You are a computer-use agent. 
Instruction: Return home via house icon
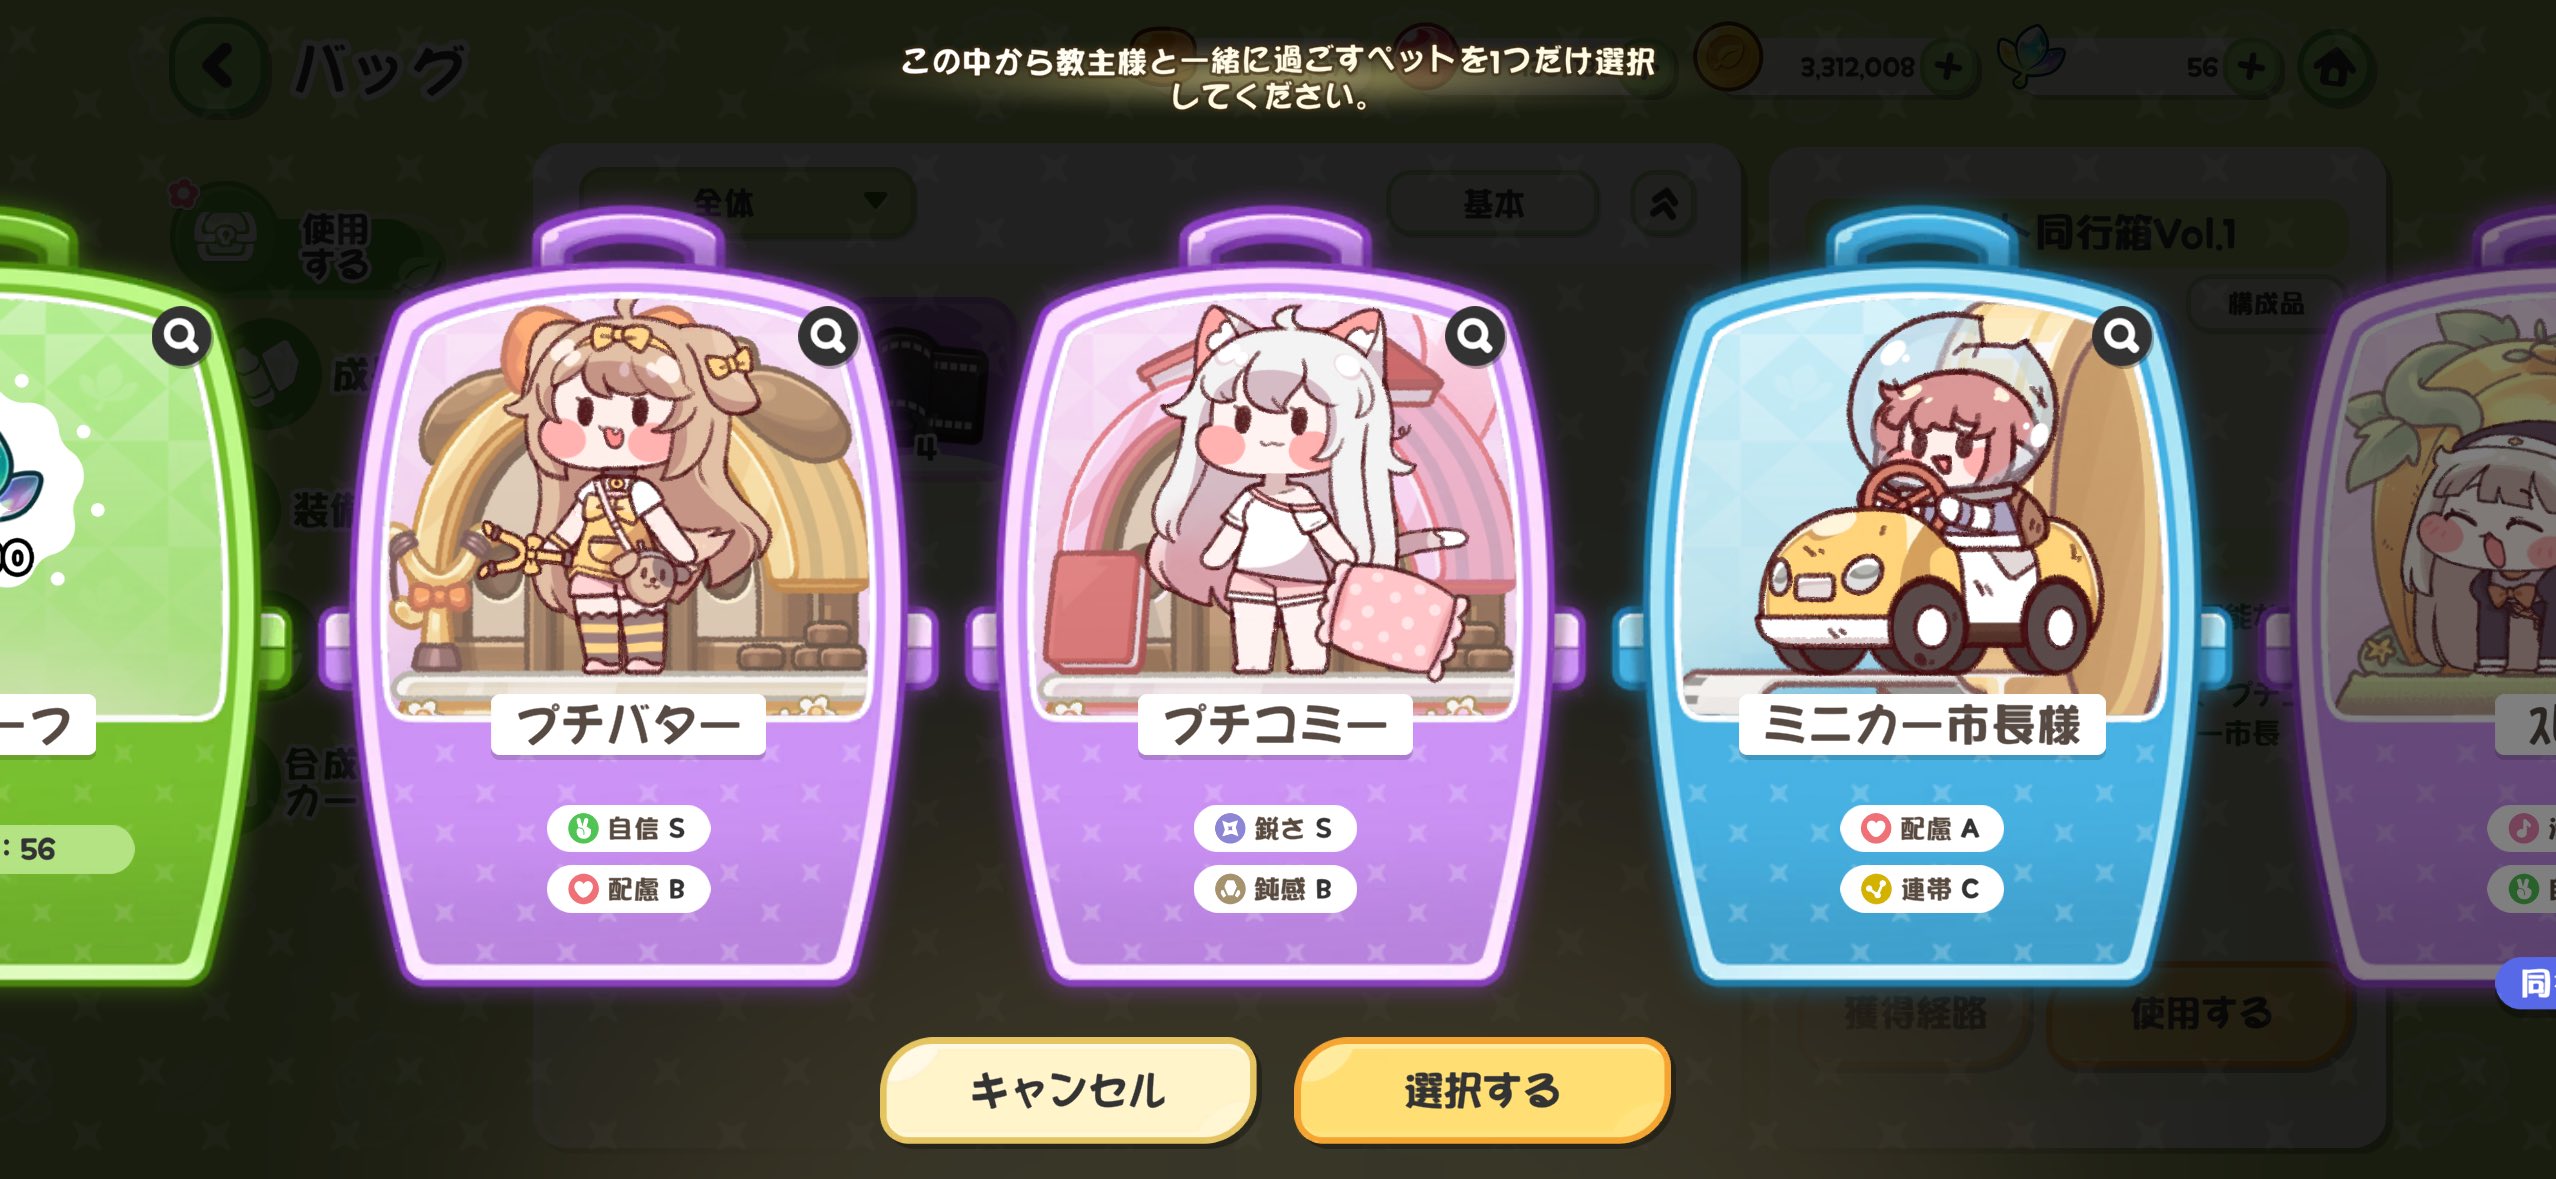tap(2336, 68)
